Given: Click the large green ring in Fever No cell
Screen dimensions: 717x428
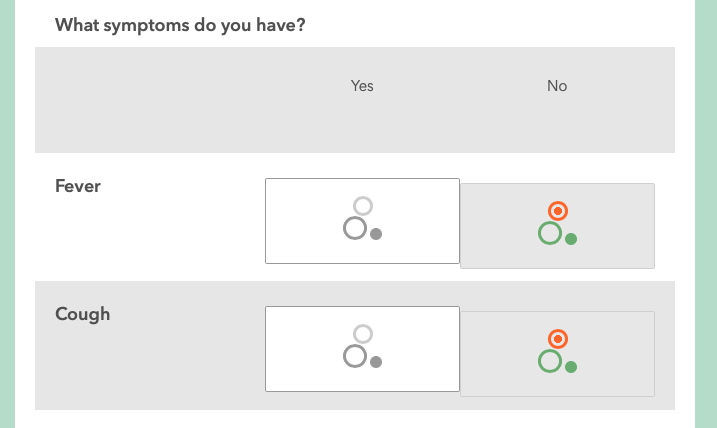Looking at the screenshot, I should pos(549,233).
